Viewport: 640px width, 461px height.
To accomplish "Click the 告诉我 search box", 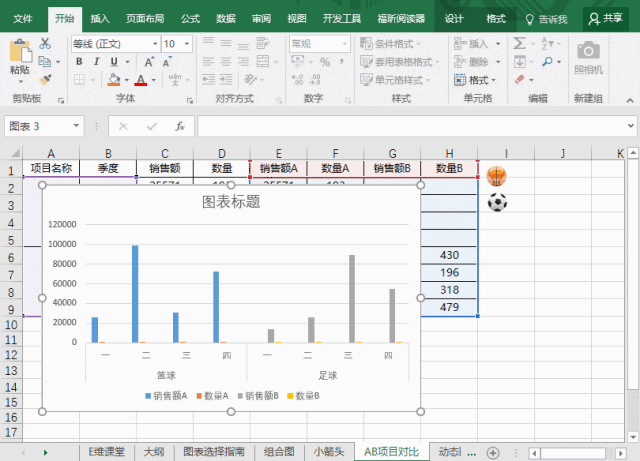I will coord(546,19).
